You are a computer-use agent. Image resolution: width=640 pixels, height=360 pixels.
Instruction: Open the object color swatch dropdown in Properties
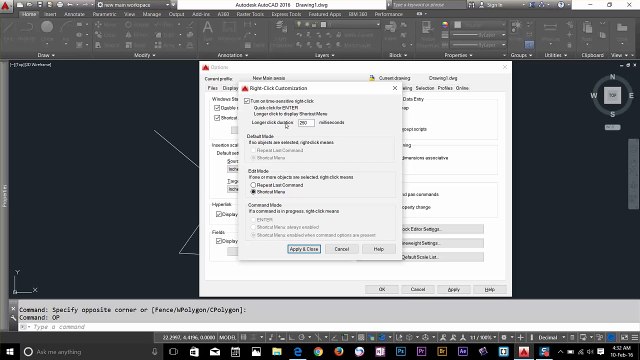click(x=479, y=24)
